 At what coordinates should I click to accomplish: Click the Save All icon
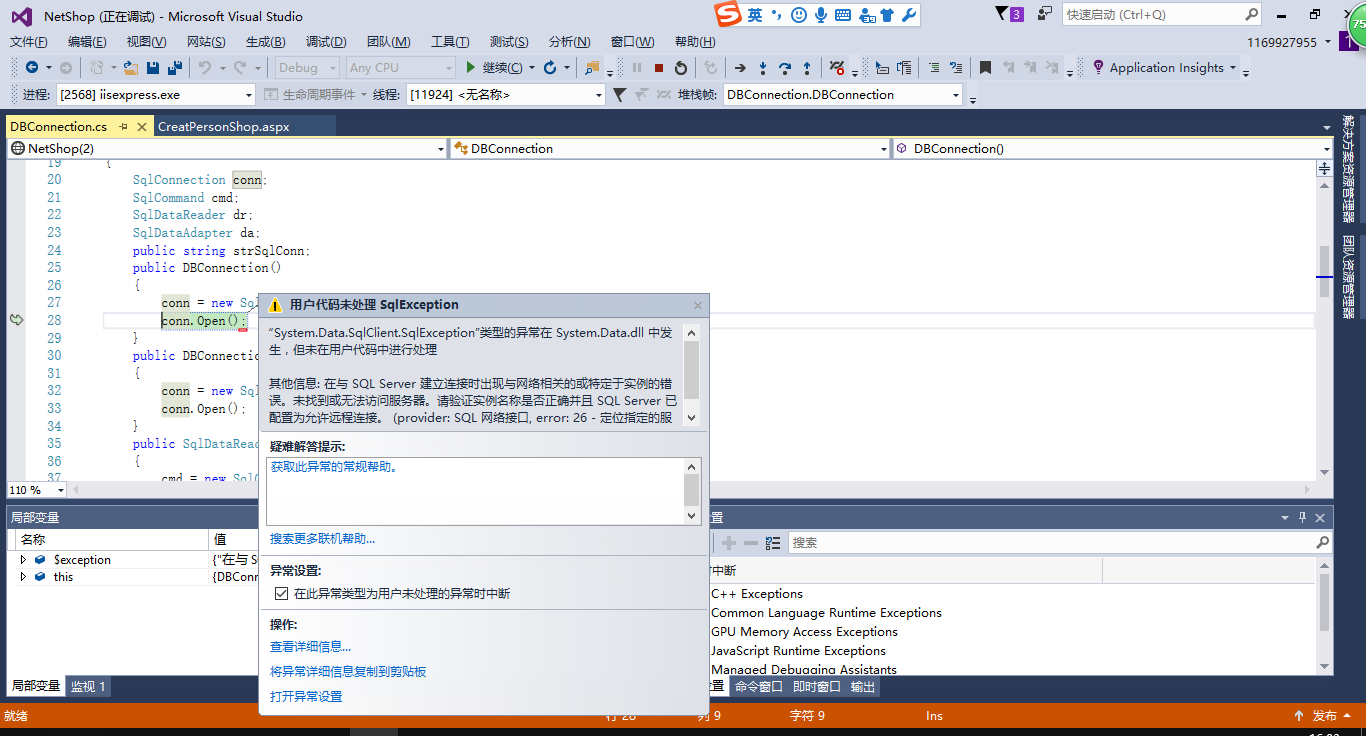pos(175,68)
